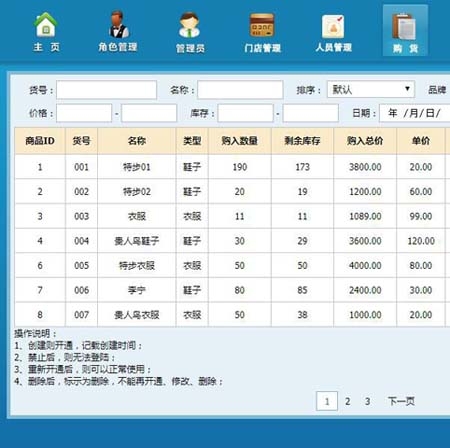Click the 120.00 unit price cell

(421, 241)
